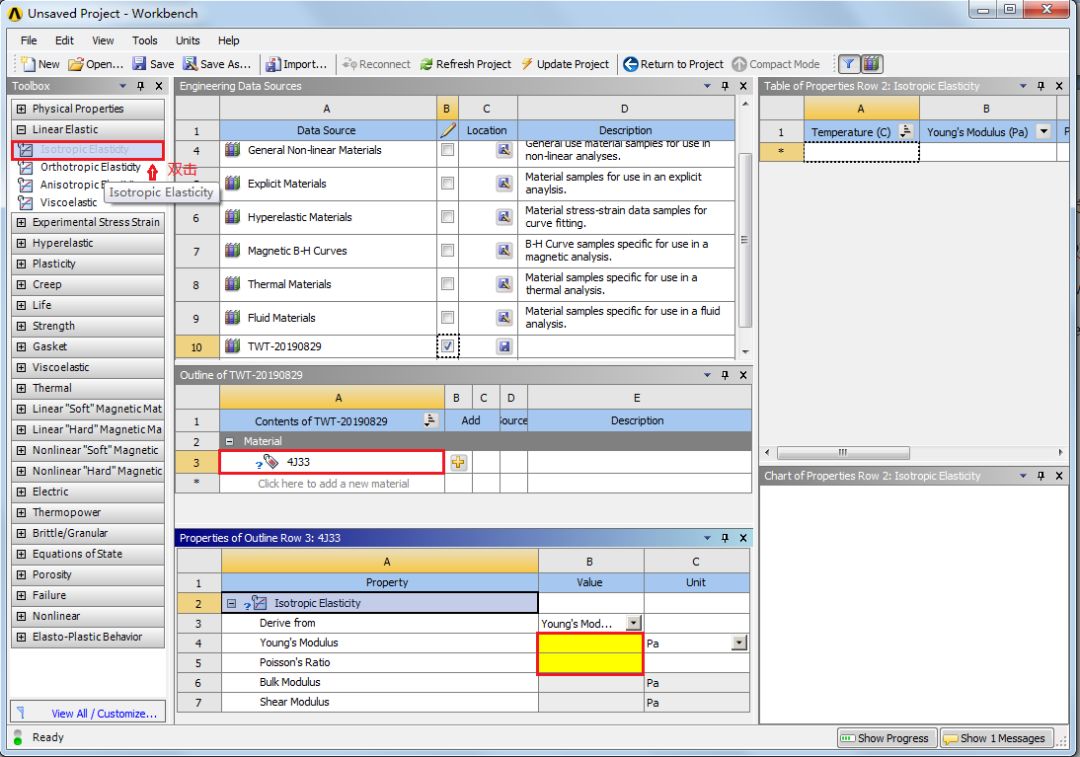This screenshot has width=1080, height=757.
Task: Open the Edit menu
Action: (x=65, y=41)
